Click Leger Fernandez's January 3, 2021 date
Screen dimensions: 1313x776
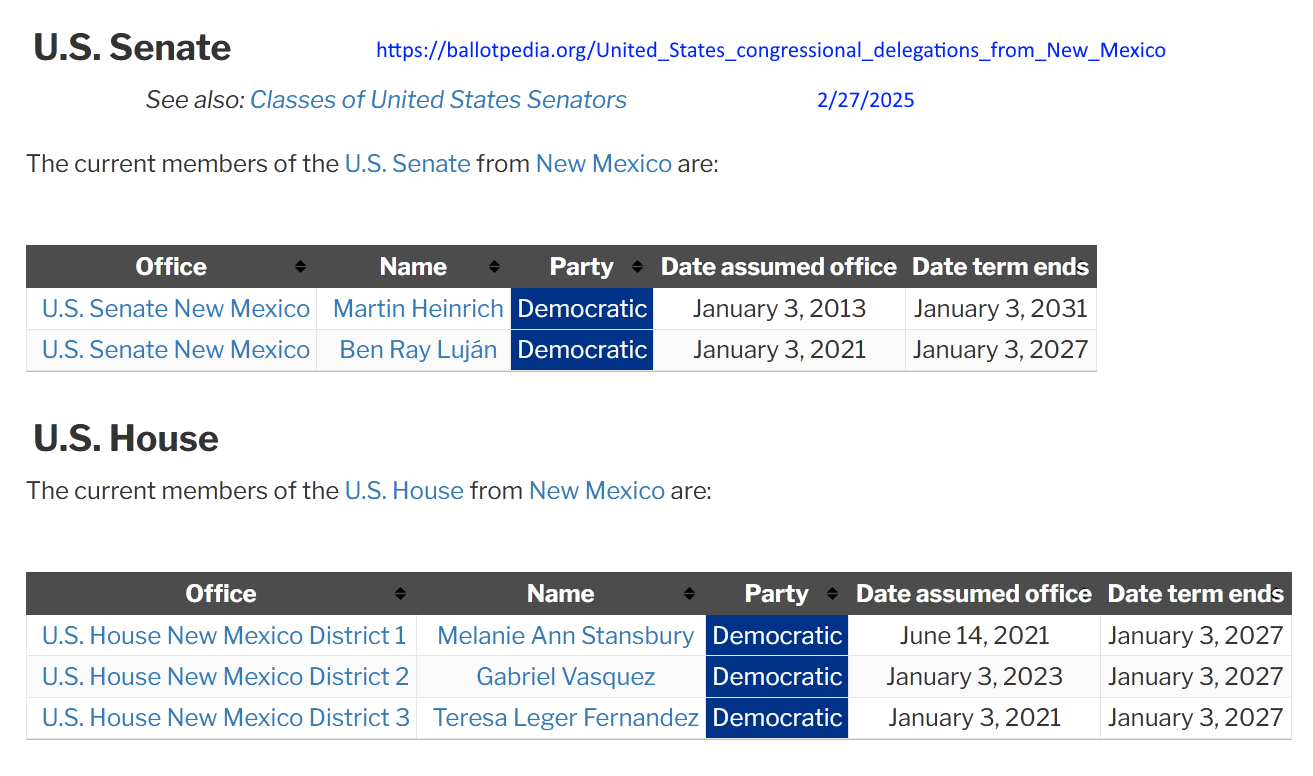click(x=974, y=718)
